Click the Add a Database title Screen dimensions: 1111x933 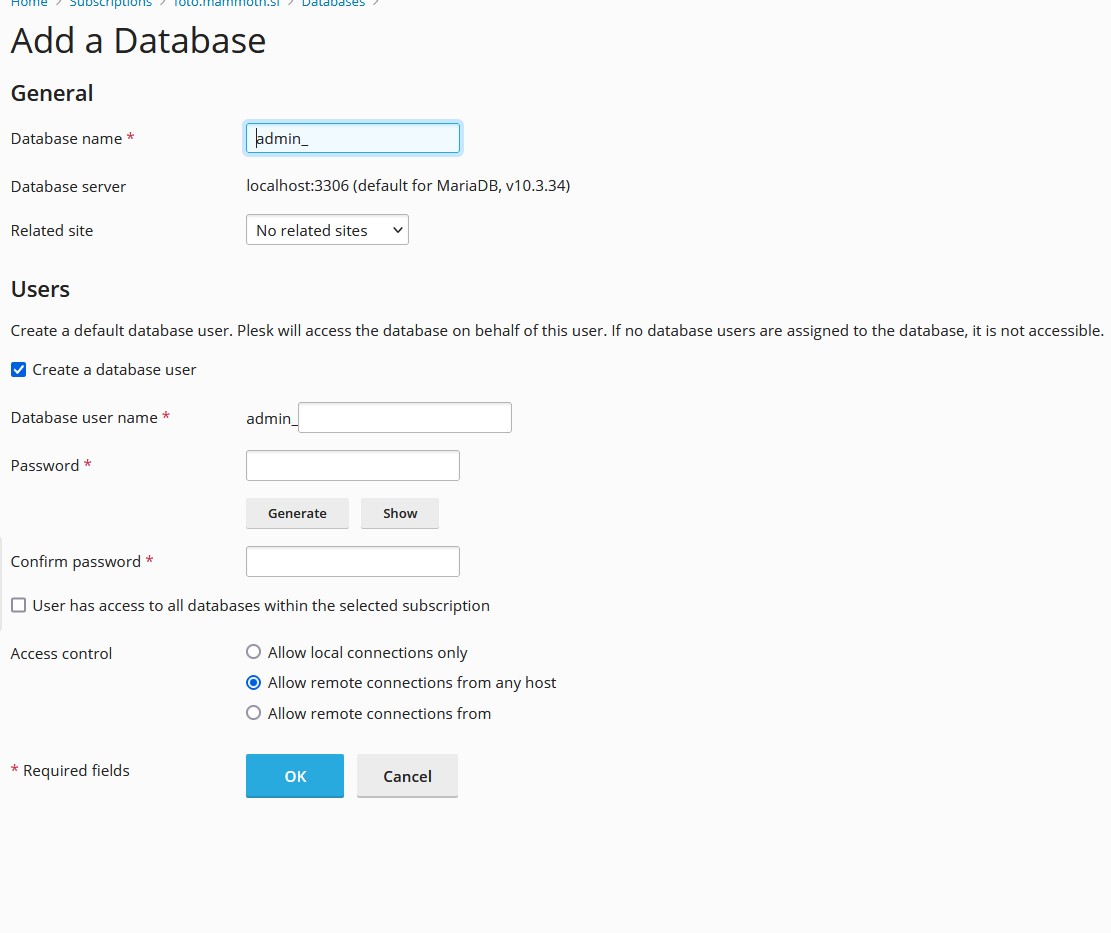(x=138, y=40)
